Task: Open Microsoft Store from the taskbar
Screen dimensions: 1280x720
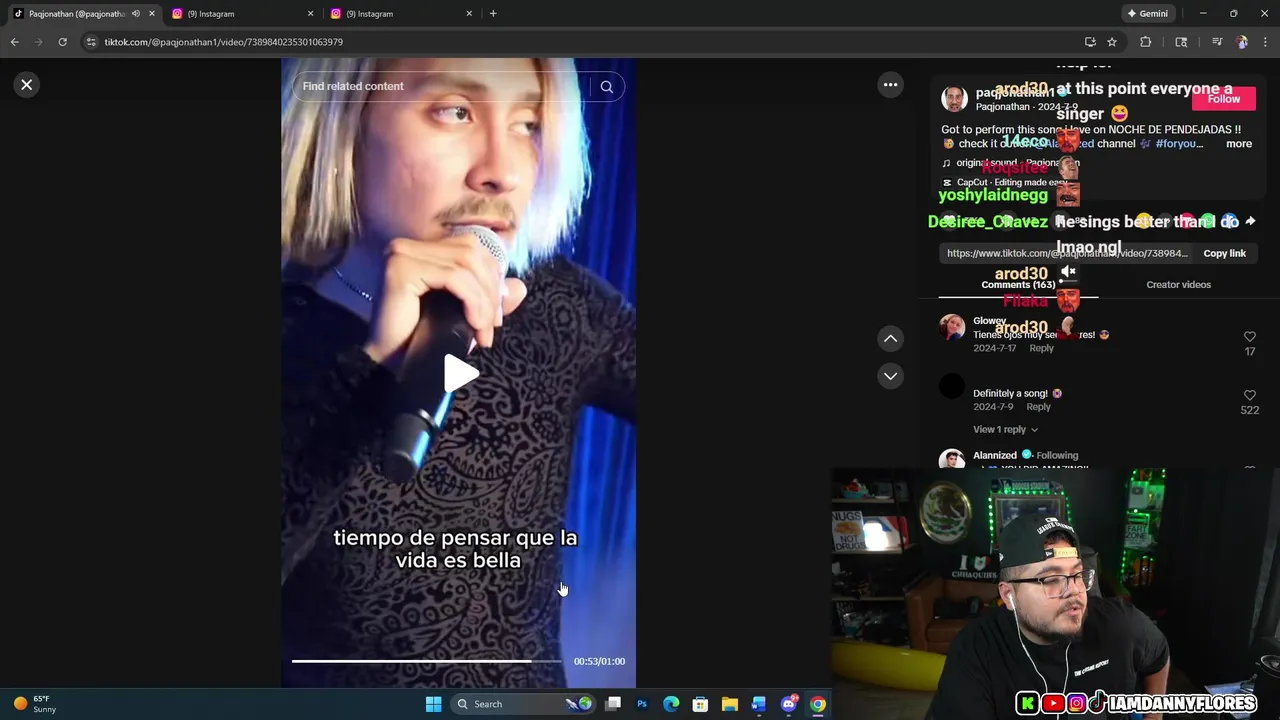Action: point(700,704)
